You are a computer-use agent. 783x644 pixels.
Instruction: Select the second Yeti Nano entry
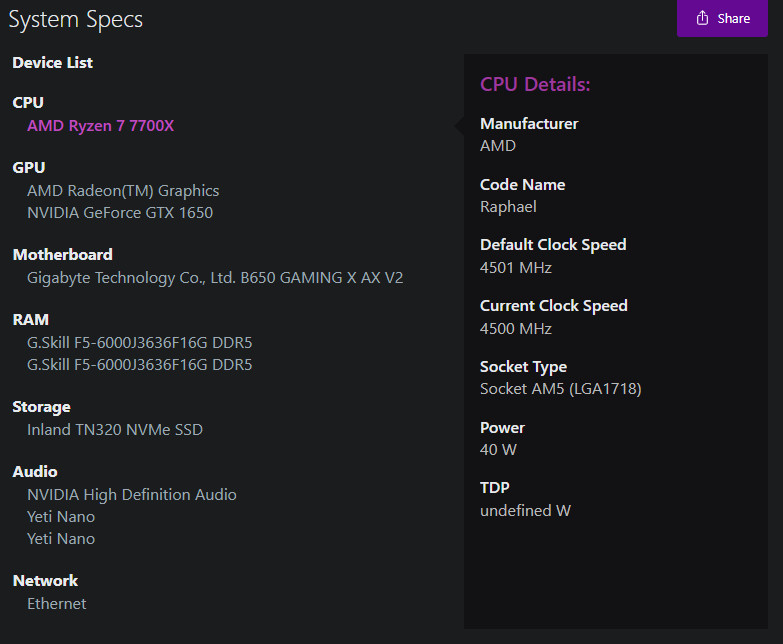coord(61,539)
